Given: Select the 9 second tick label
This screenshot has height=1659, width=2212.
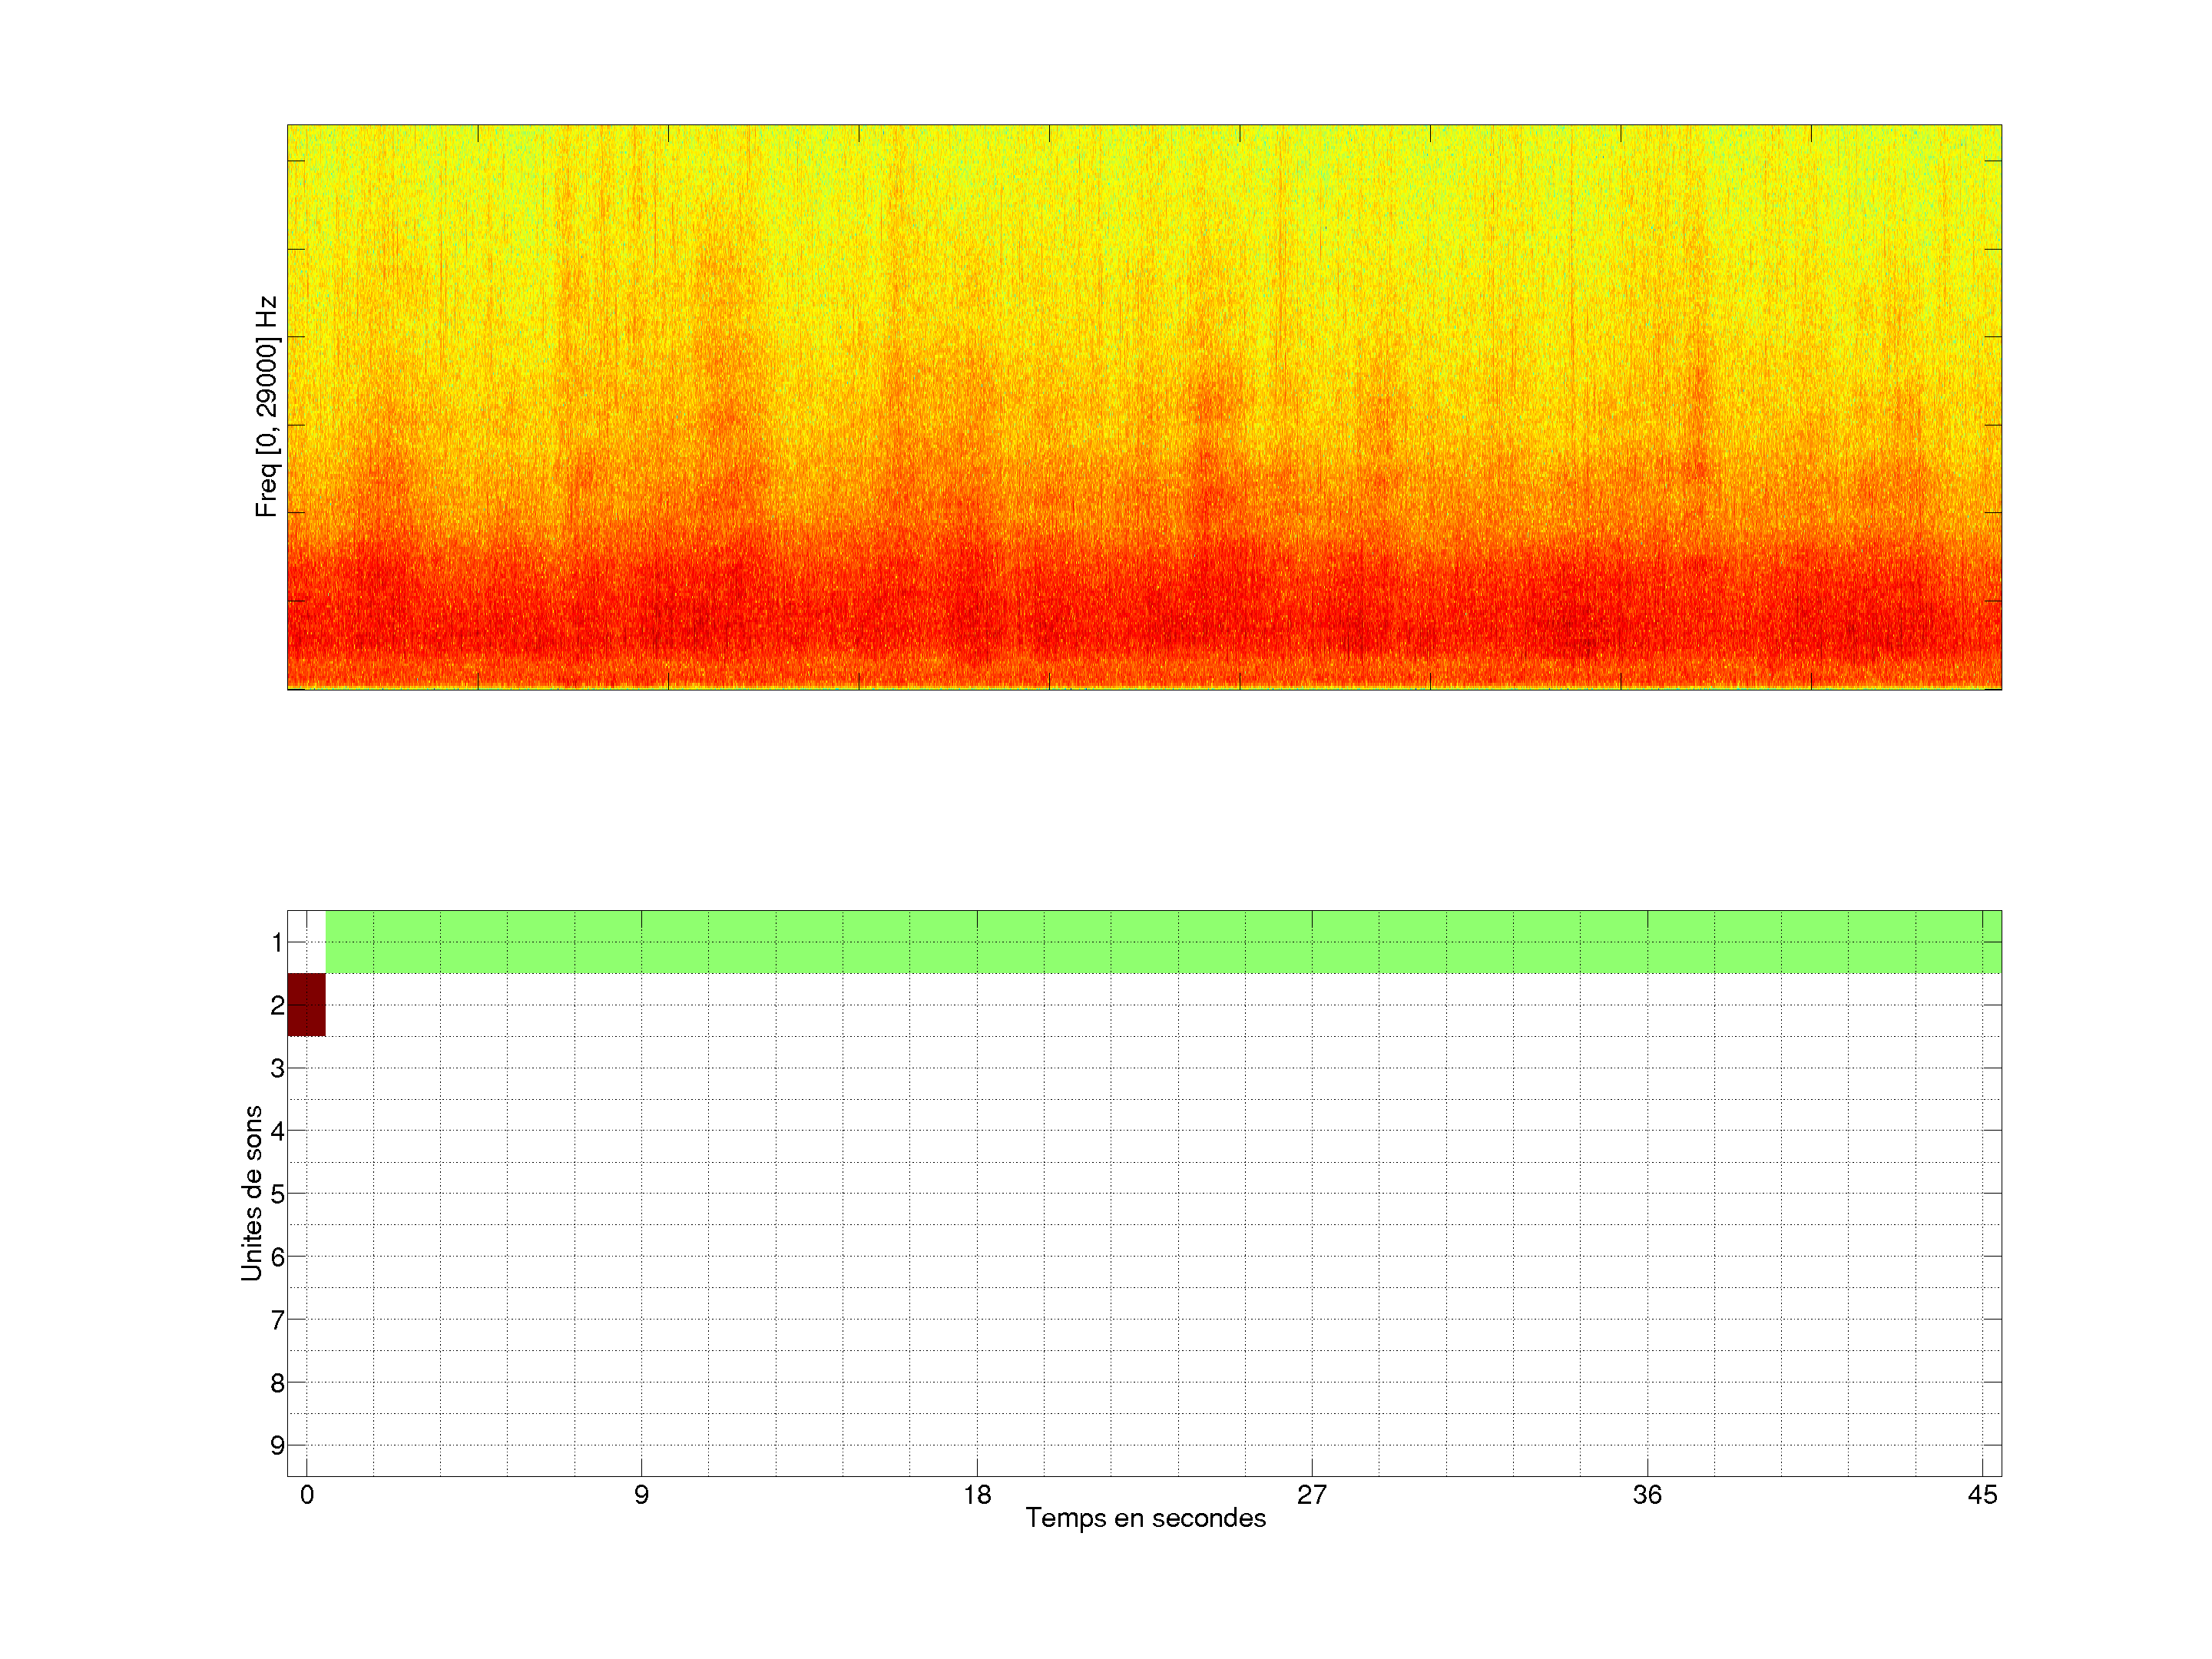Looking at the screenshot, I should pyautogui.click(x=641, y=1495).
